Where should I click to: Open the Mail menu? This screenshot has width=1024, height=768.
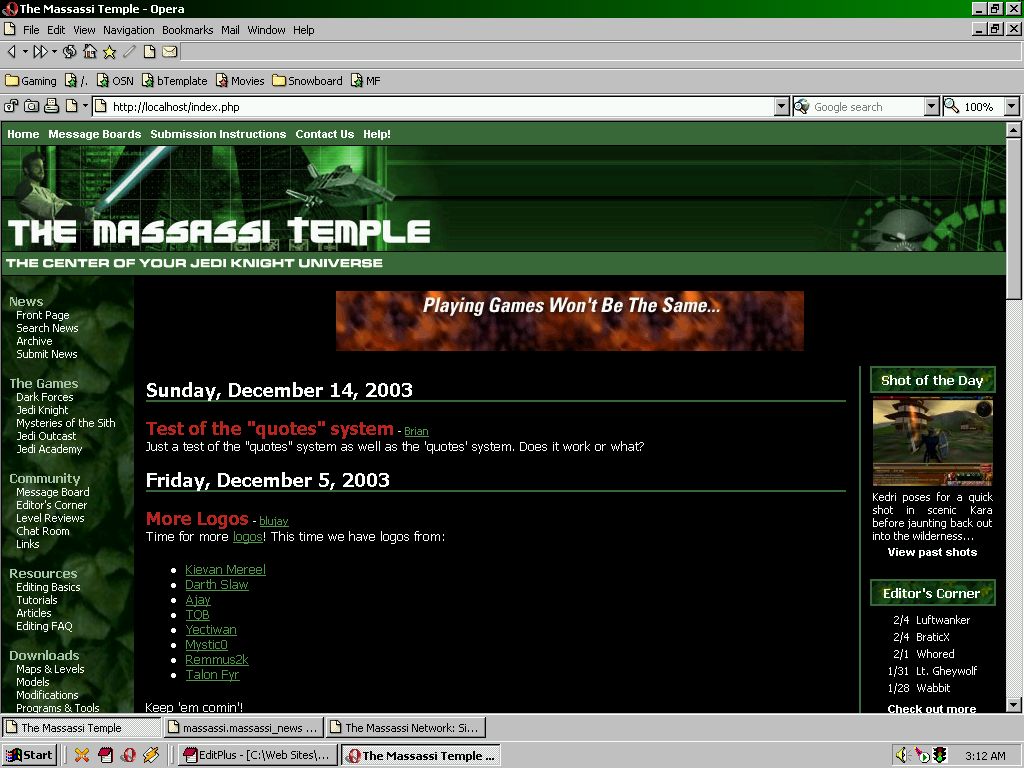click(x=230, y=30)
